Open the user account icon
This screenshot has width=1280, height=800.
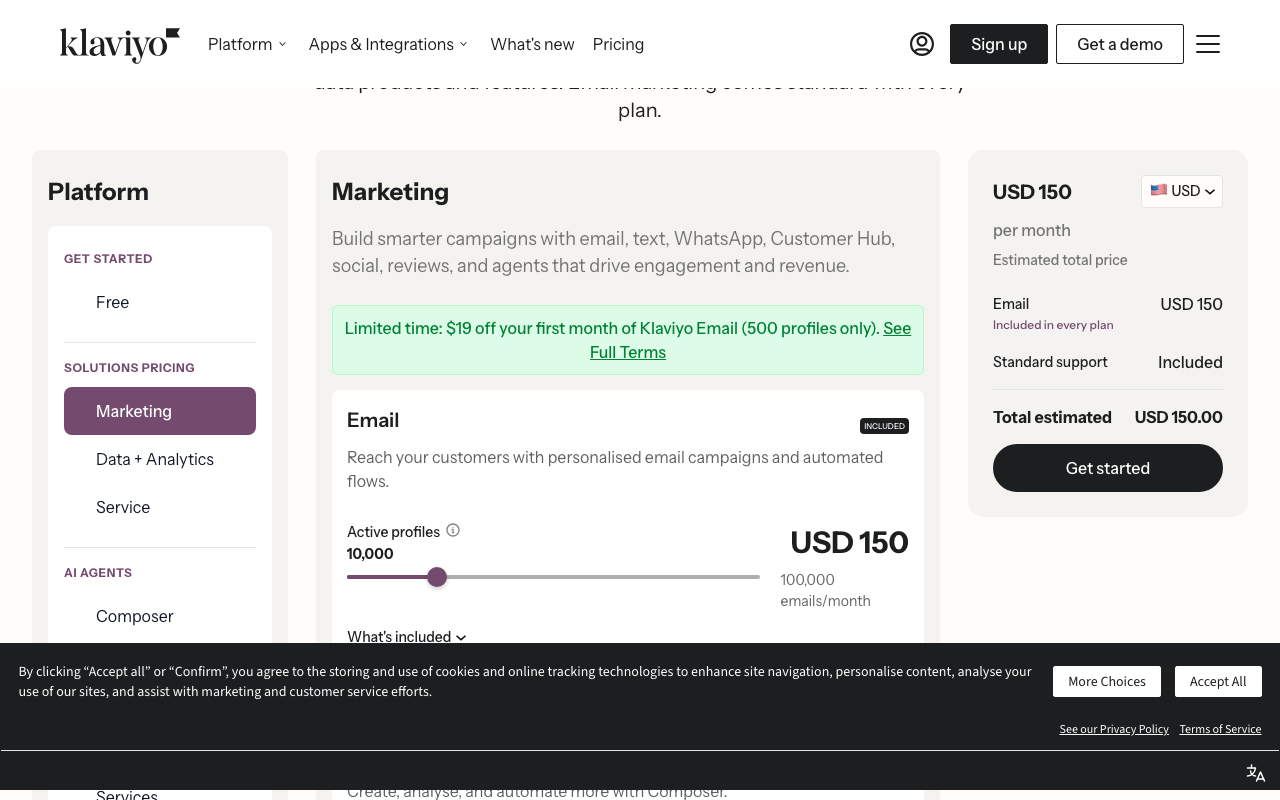click(x=922, y=44)
